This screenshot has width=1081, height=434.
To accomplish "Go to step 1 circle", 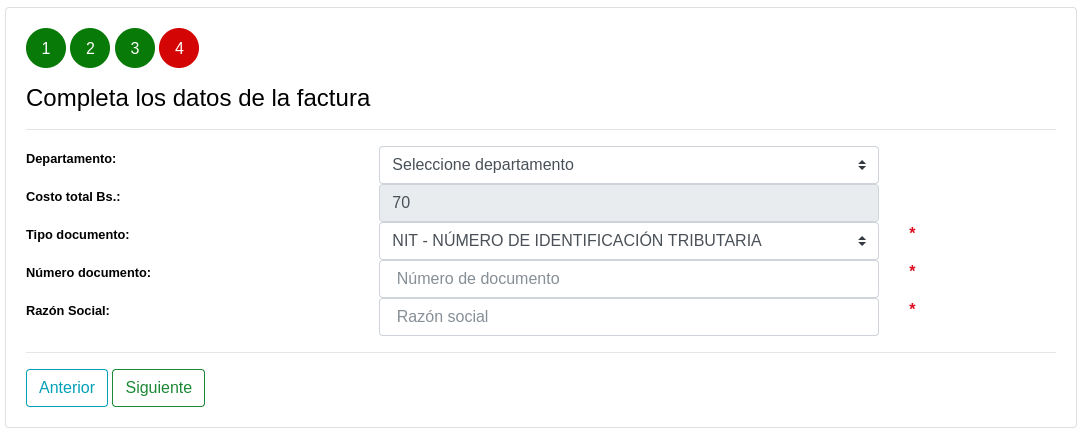I will pyautogui.click(x=46, y=48).
